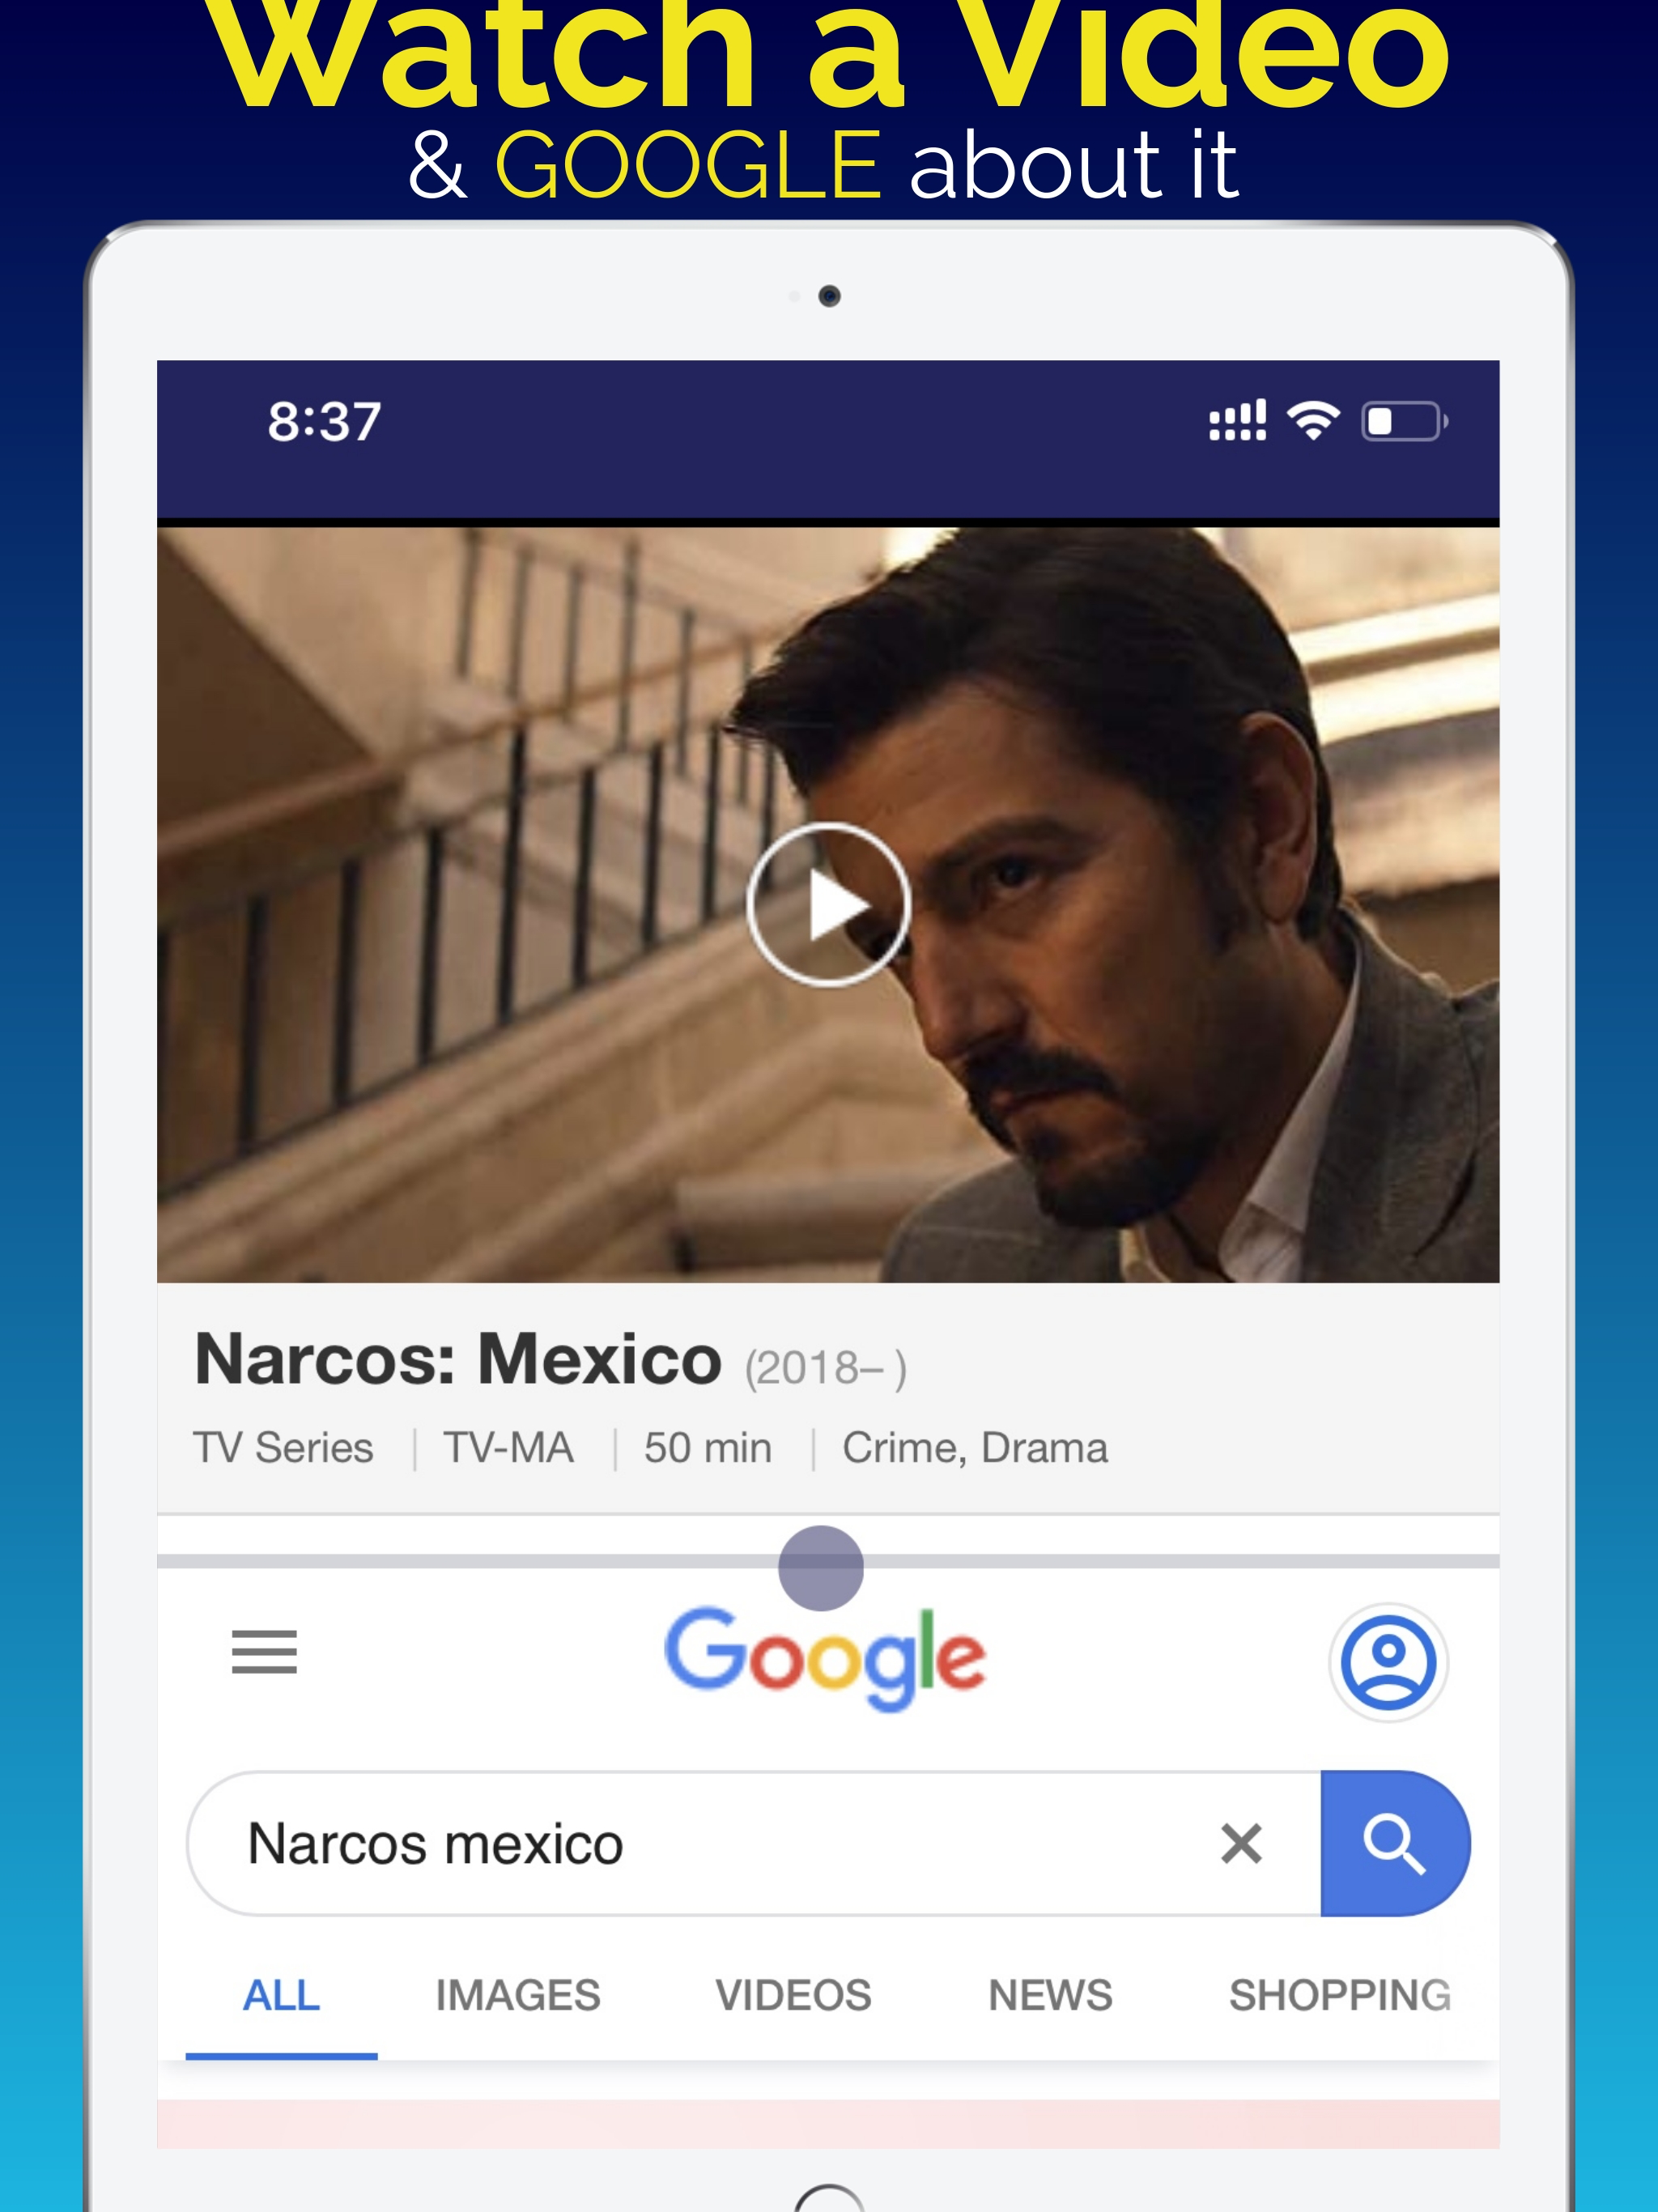Play the Narcos: Mexico video
The width and height of the screenshot is (1658, 2212).
tap(828, 905)
